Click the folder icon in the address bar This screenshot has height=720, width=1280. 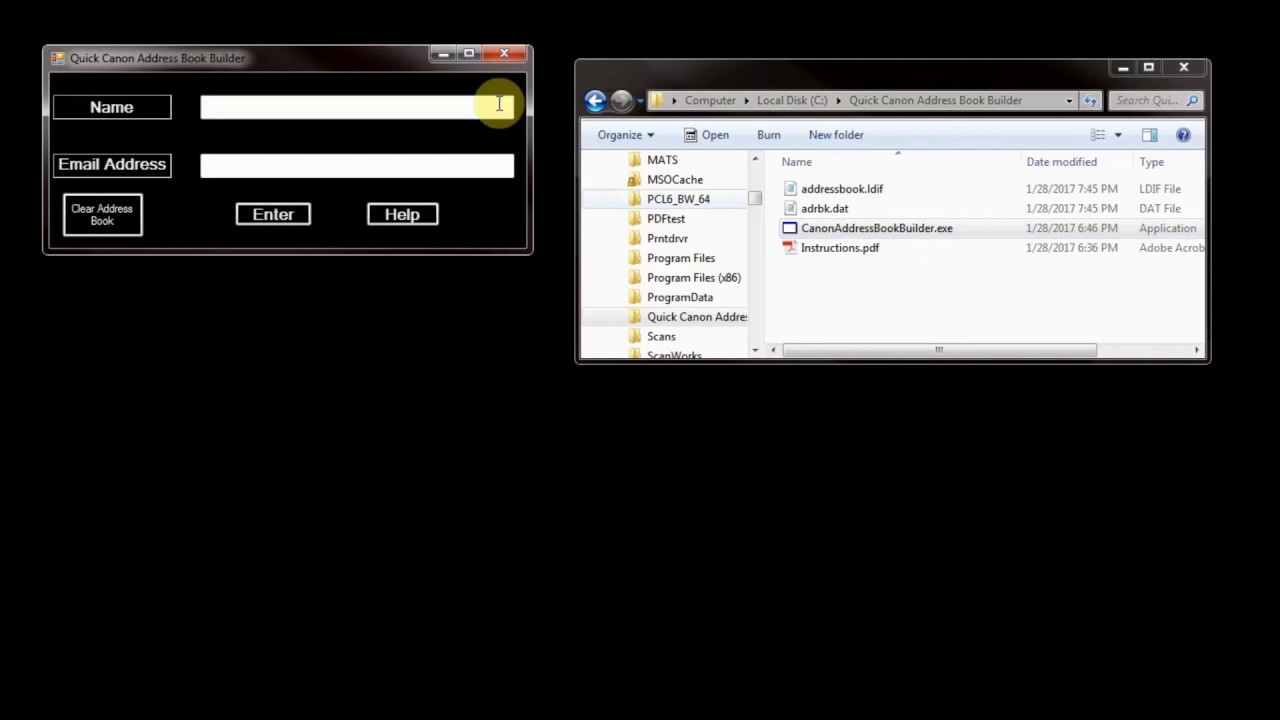click(x=657, y=100)
